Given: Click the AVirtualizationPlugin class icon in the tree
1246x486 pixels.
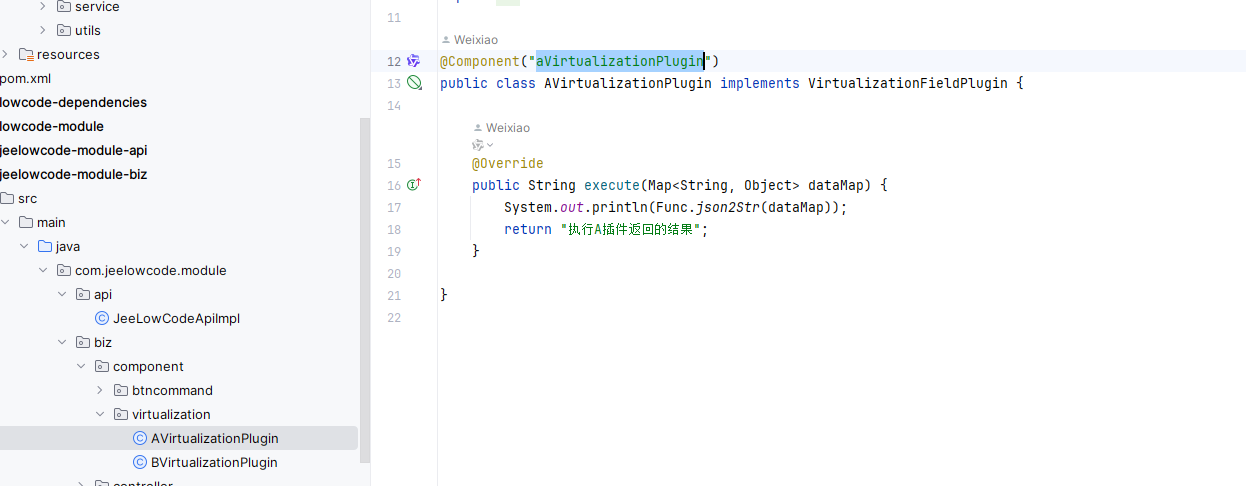Looking at the screenshot, I should tap(140, 438).
